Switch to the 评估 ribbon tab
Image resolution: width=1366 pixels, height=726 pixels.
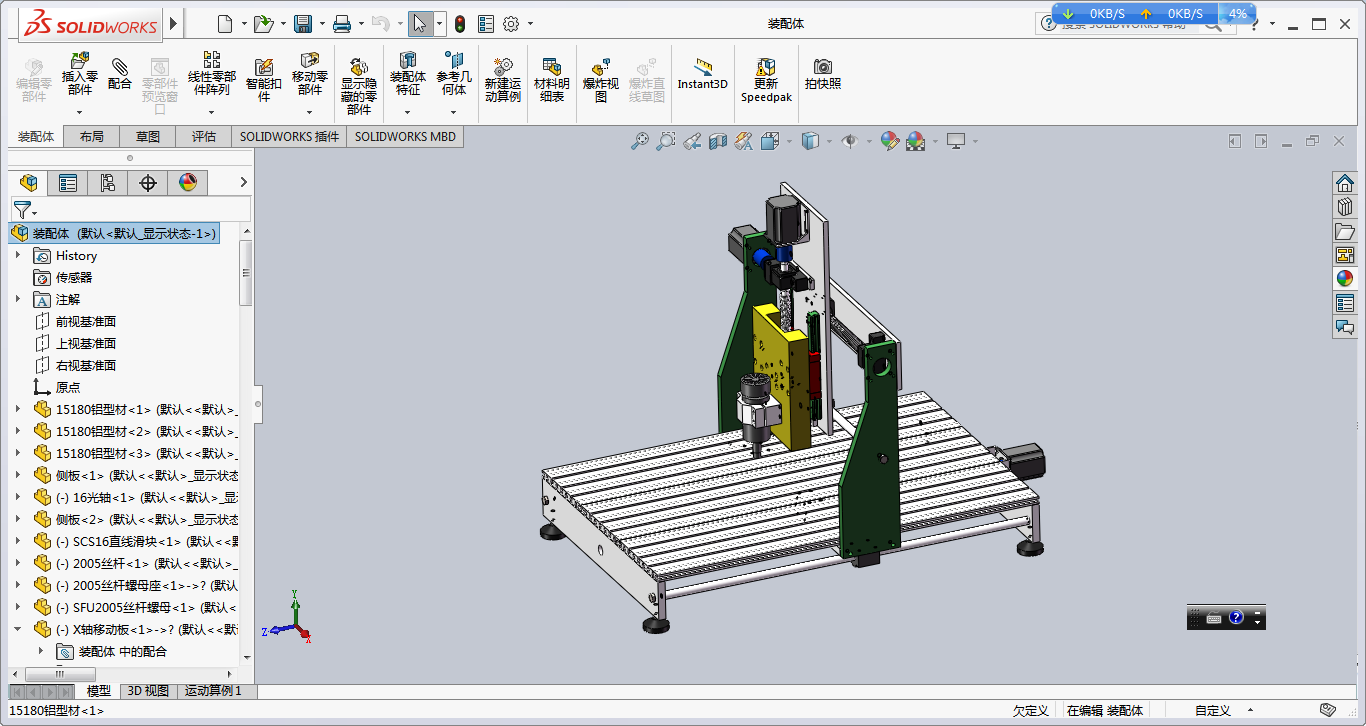coord(204,137)
